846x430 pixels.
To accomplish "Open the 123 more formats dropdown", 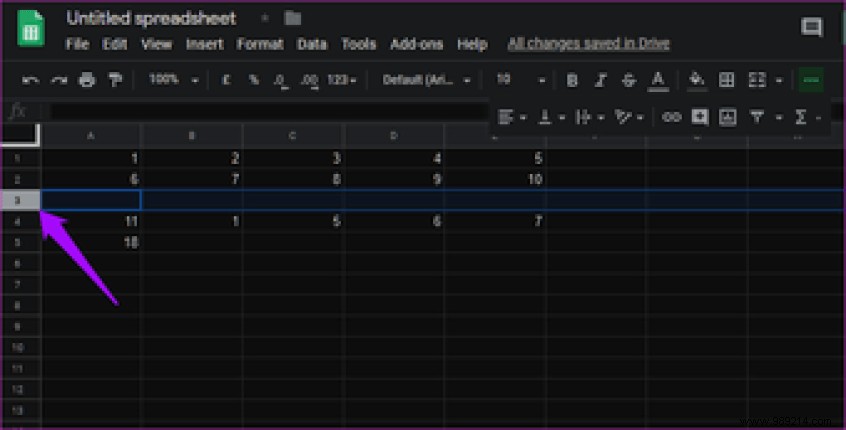I will [342, 80].
